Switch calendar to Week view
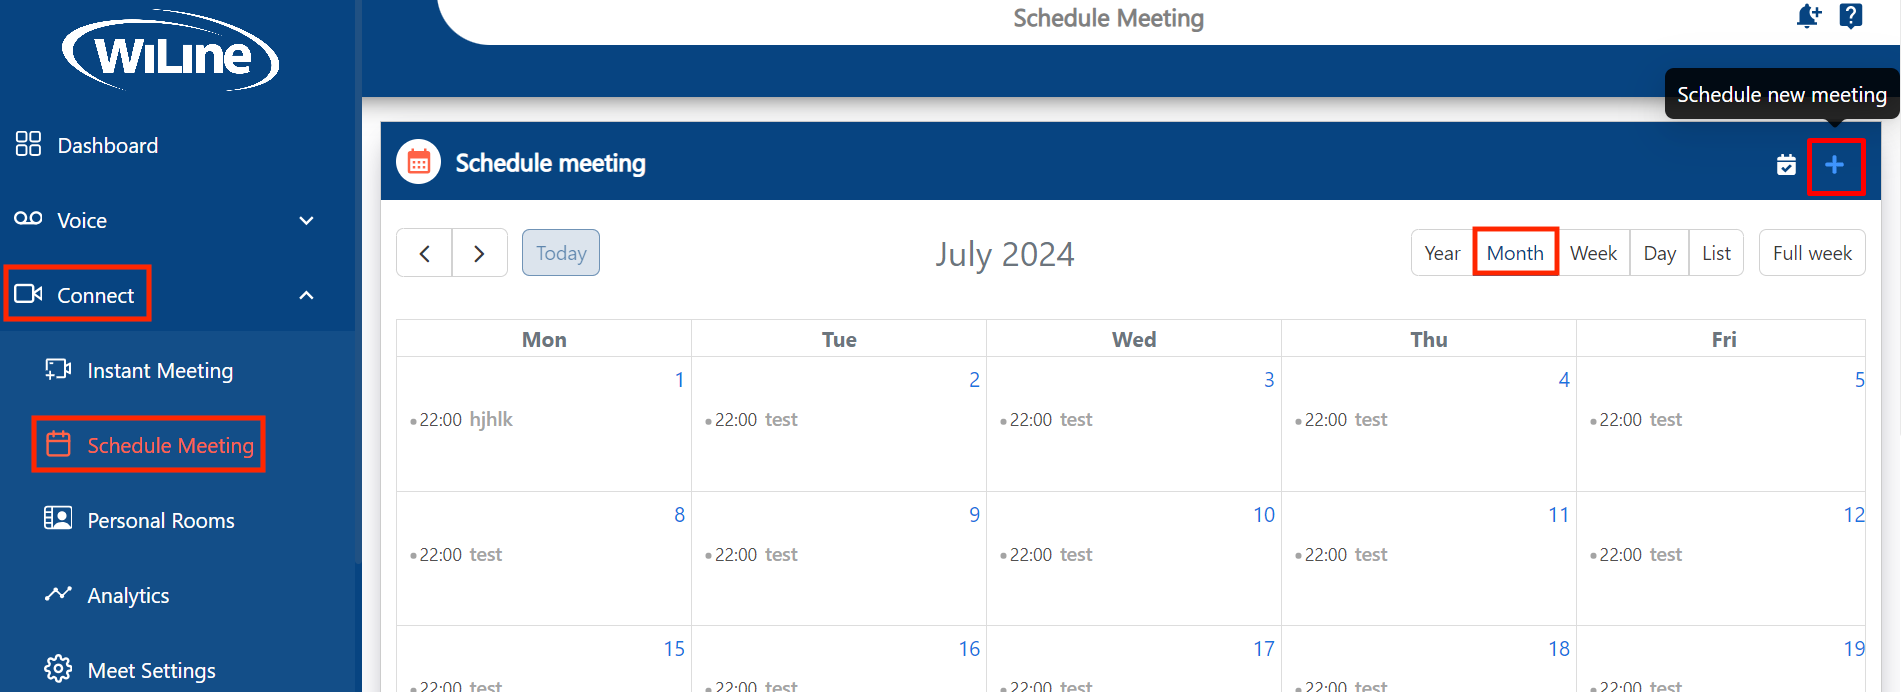Viewport: 1901px width, 692px height. click(x=1593, y=253)
